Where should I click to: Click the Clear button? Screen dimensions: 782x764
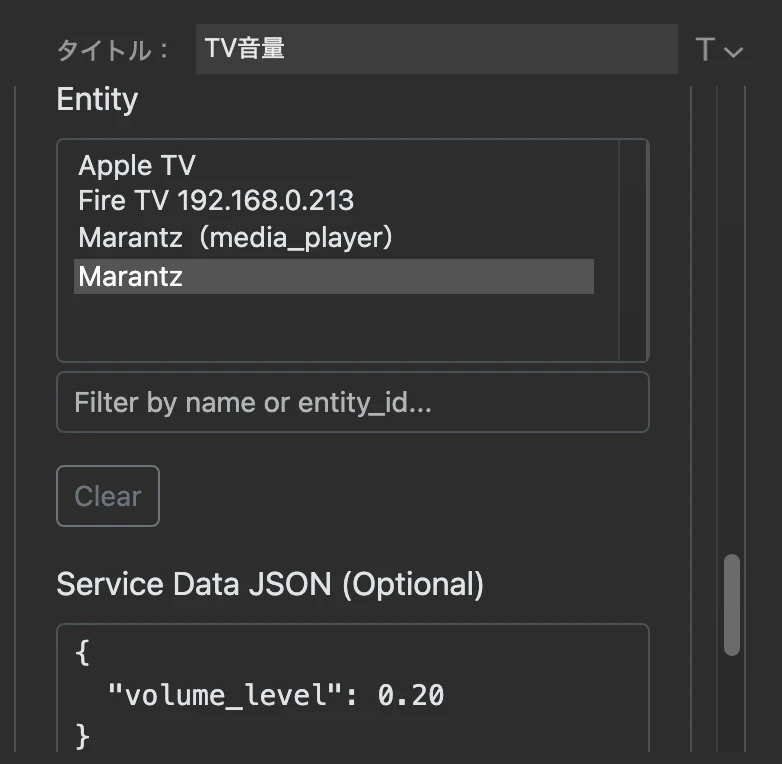pos(108,496)
